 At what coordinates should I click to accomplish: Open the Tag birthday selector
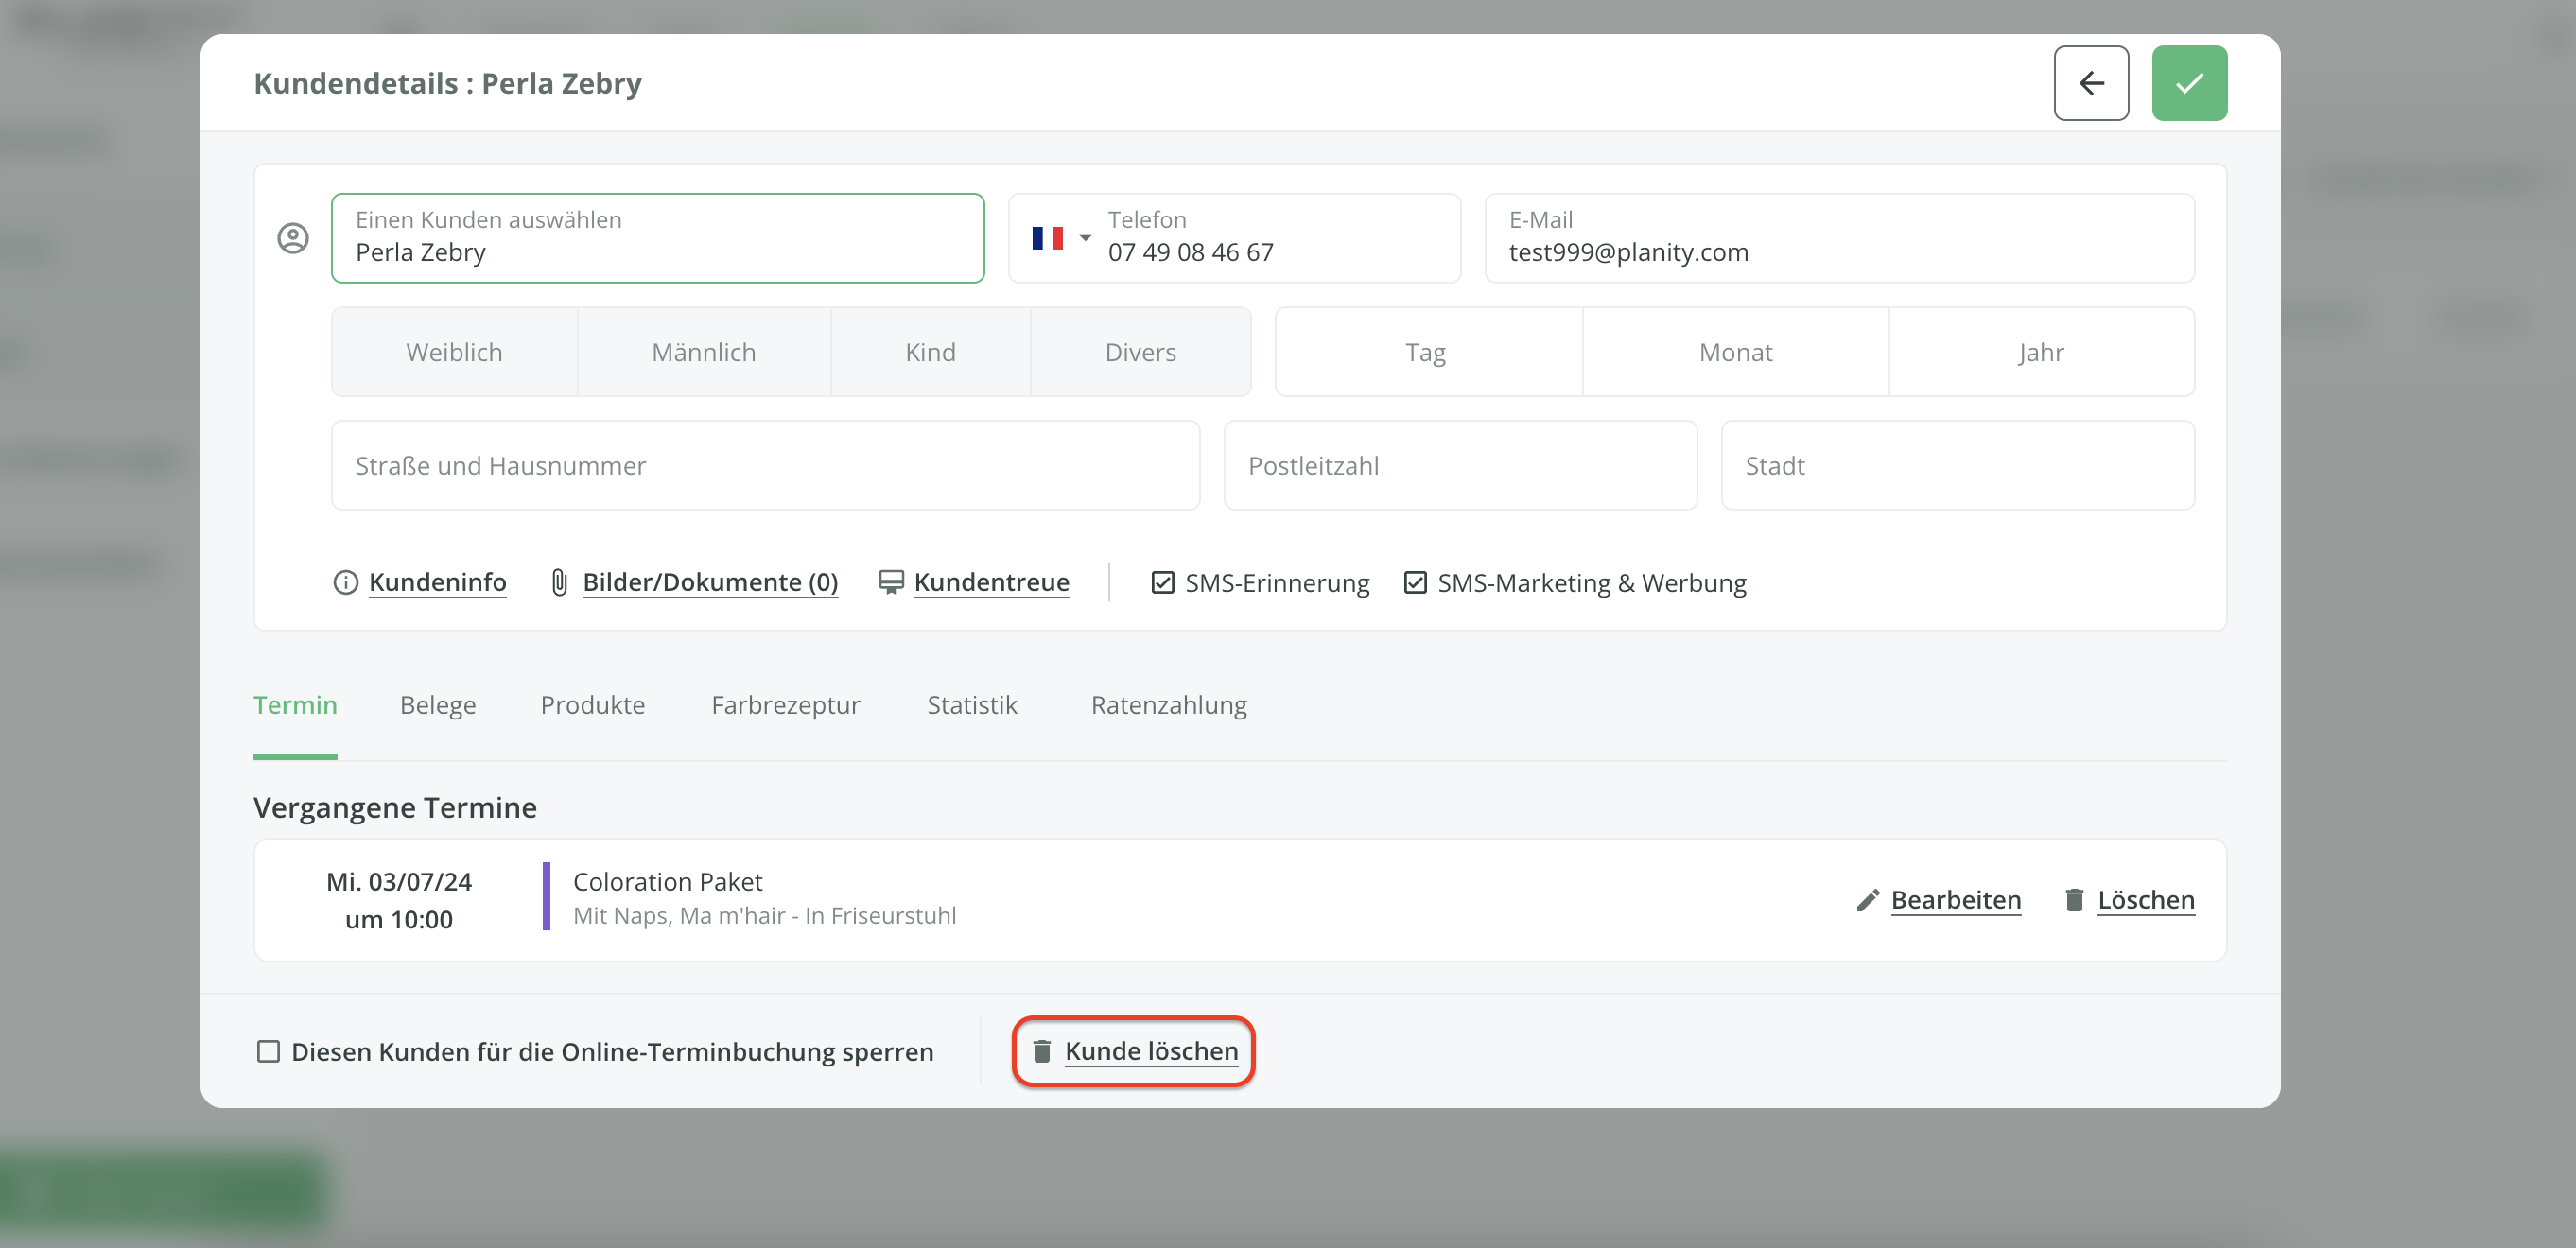coord(1425,352)
